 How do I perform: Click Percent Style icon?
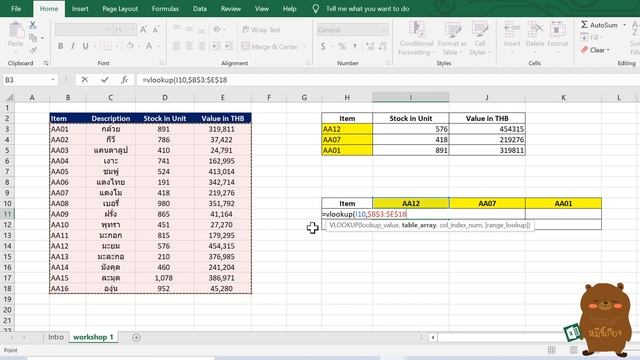[342, 46]
